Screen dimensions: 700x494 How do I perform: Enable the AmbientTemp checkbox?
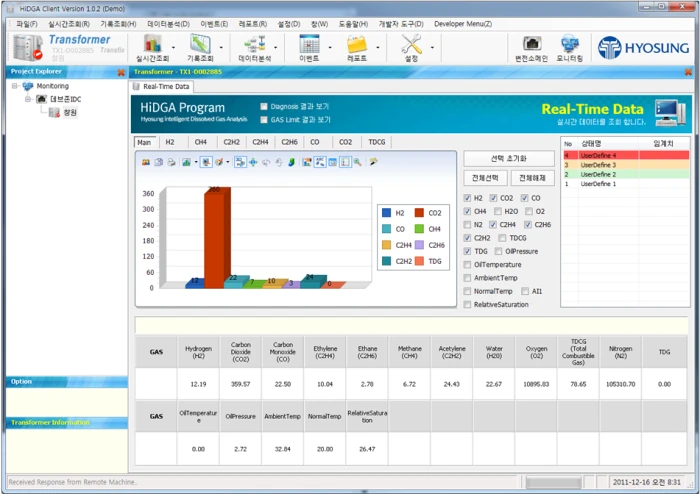click(467, 278)
